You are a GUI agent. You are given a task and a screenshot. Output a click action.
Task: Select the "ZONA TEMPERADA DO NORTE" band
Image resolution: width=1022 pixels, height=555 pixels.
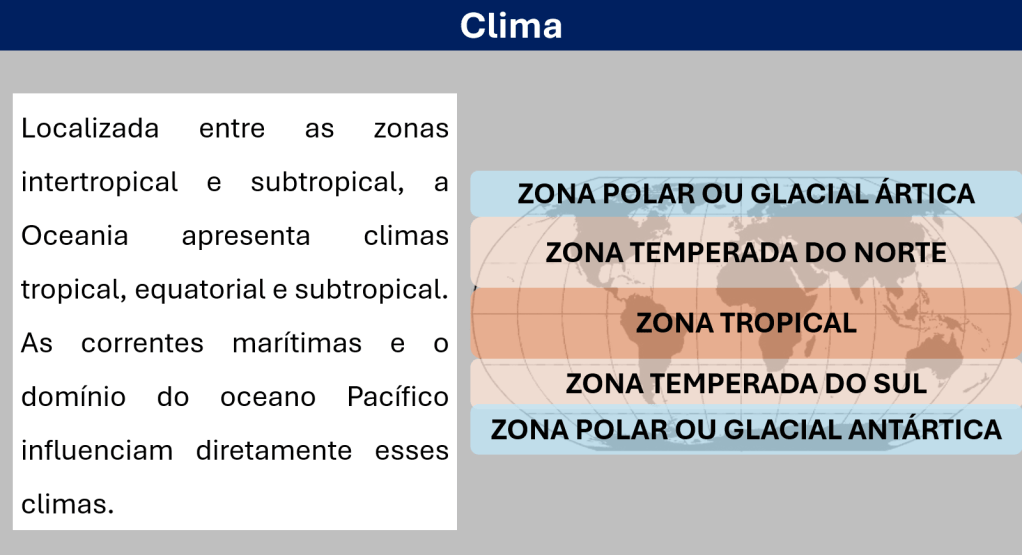(x=745, y=252)
